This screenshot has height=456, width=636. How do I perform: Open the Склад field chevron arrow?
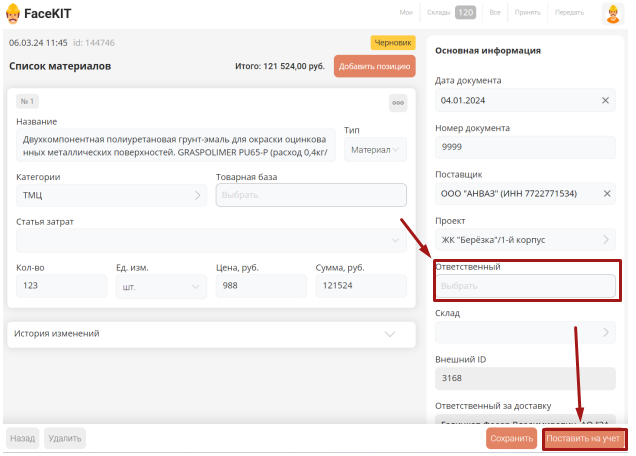coord(604,332)
